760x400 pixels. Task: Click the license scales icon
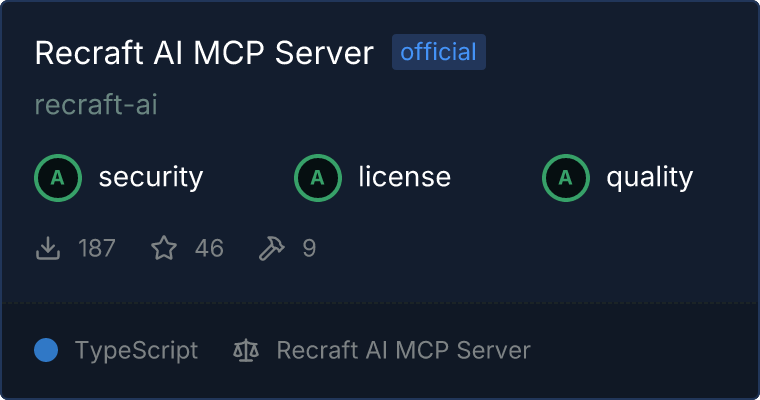[x=246, y=350]
